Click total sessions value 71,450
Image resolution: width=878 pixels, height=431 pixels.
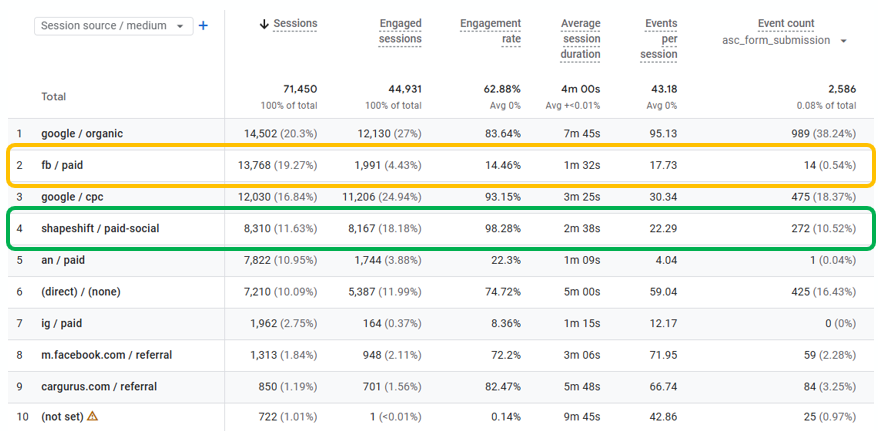pos(300,89)
